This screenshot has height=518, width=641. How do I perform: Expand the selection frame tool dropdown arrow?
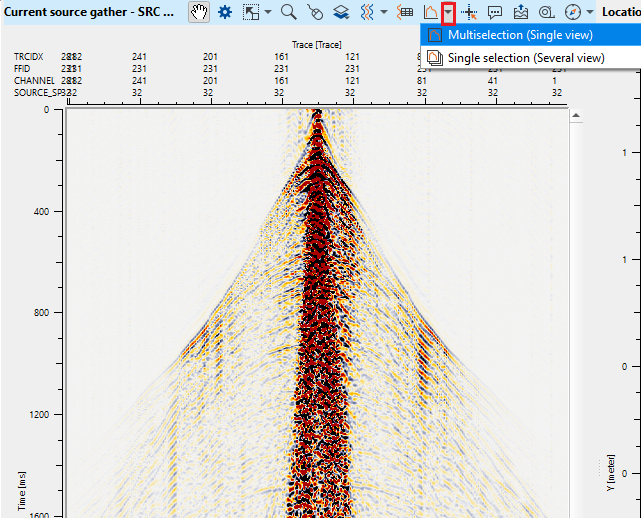[267, 12]
